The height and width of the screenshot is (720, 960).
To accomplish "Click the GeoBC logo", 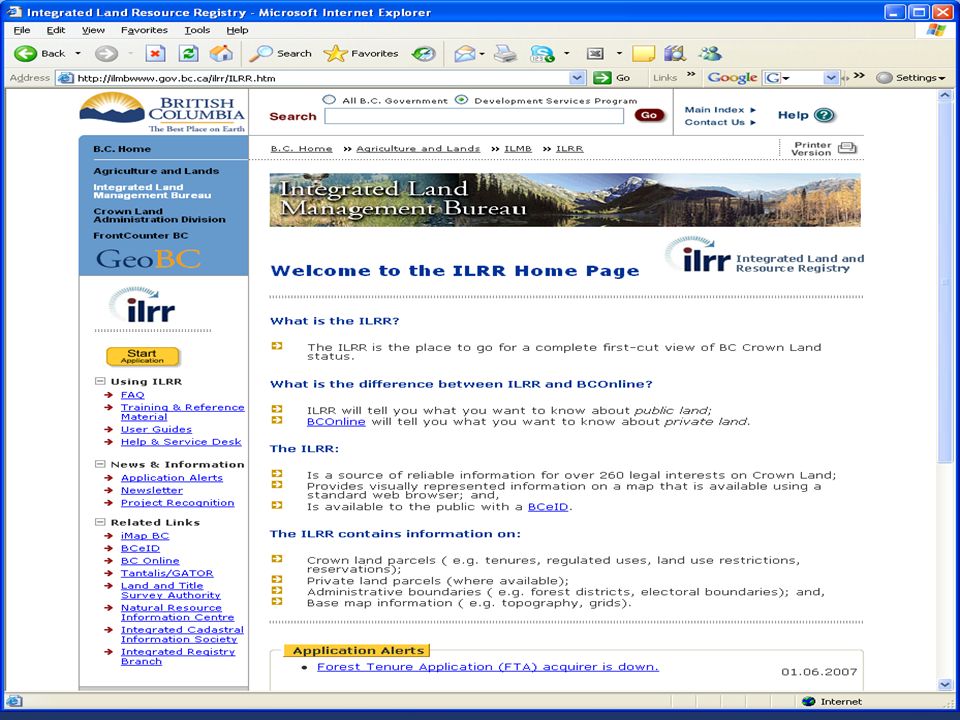I will [148, 259].
